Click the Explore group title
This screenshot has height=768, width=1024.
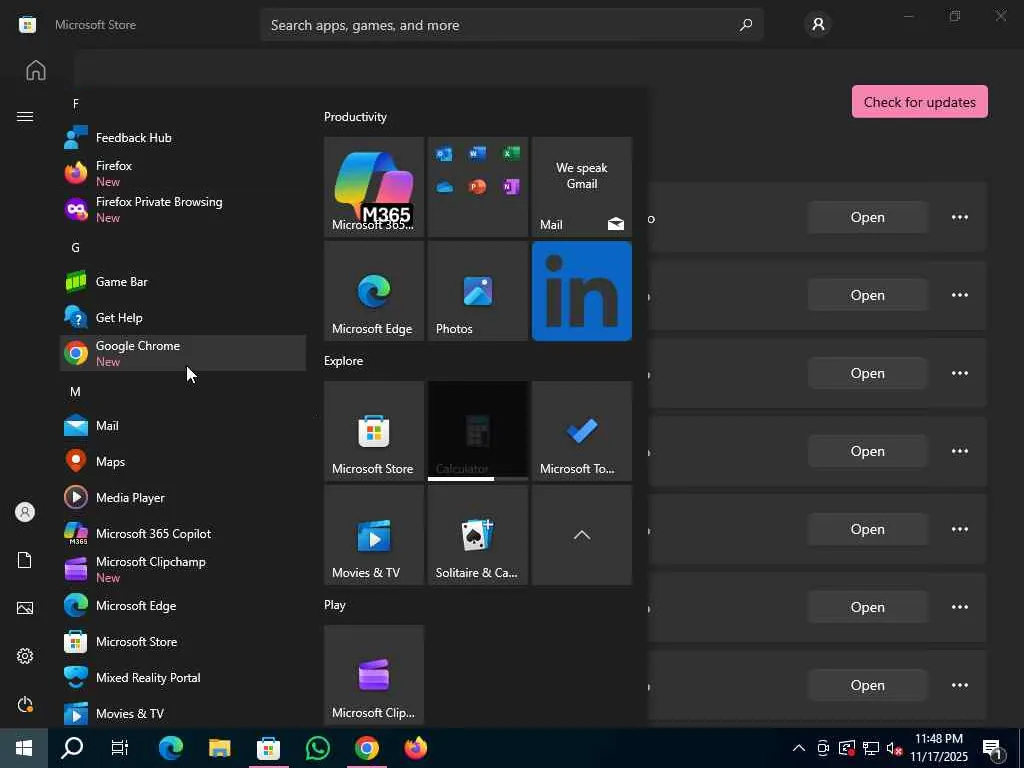(344, 360)
